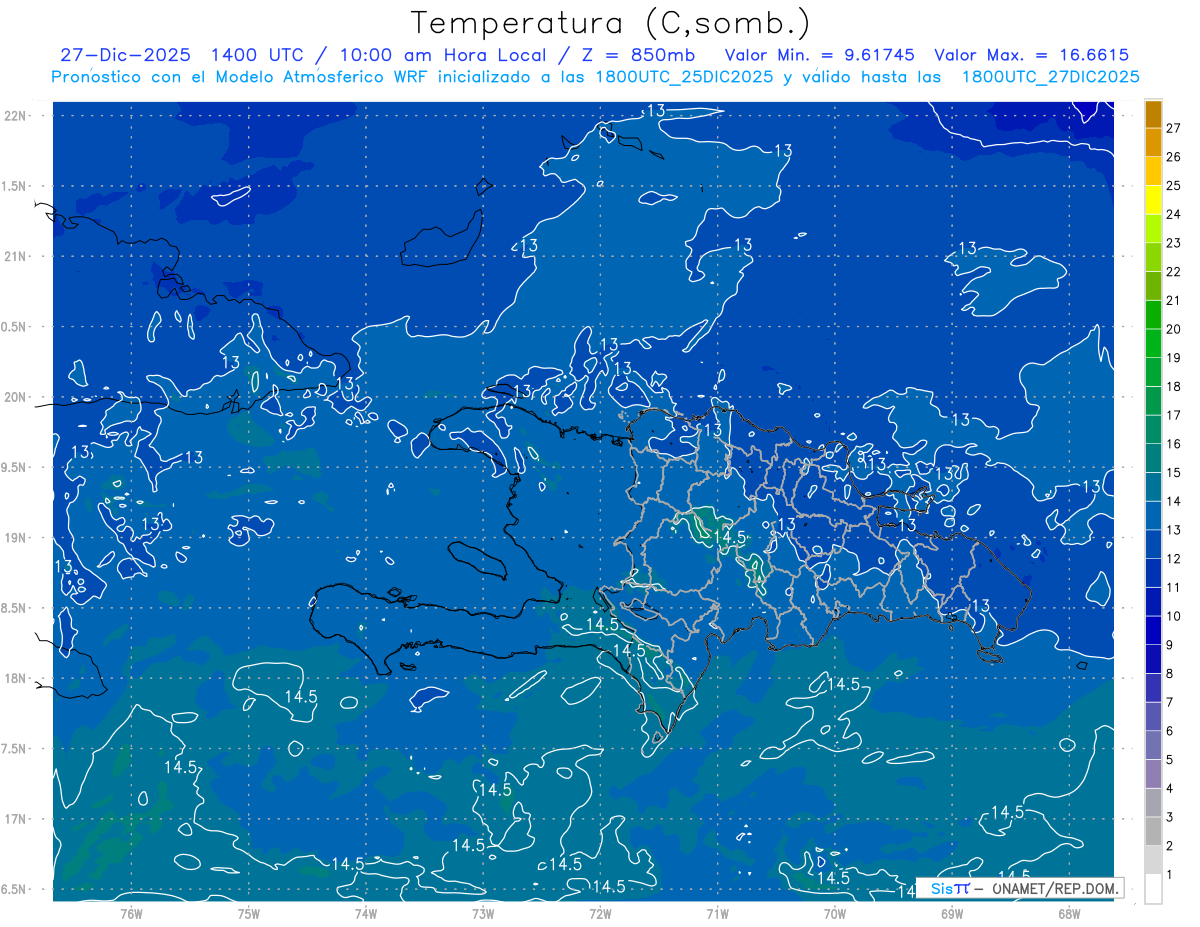Click the Modelo Atmosferico WRF forecast subtitle line
Viewport: 1200px width, 927px height.
click(x=595, y=77)
